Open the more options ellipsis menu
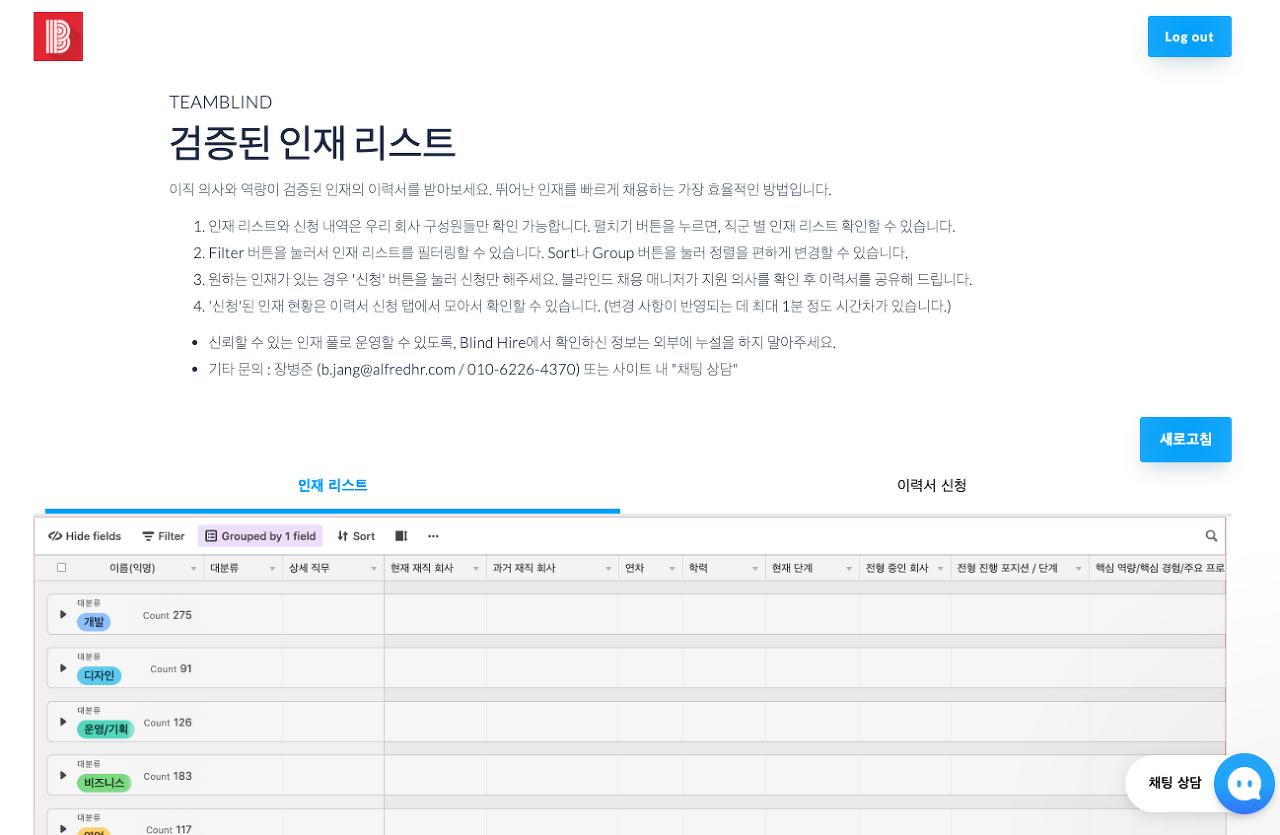1280x835 pixels. point(432,536)
